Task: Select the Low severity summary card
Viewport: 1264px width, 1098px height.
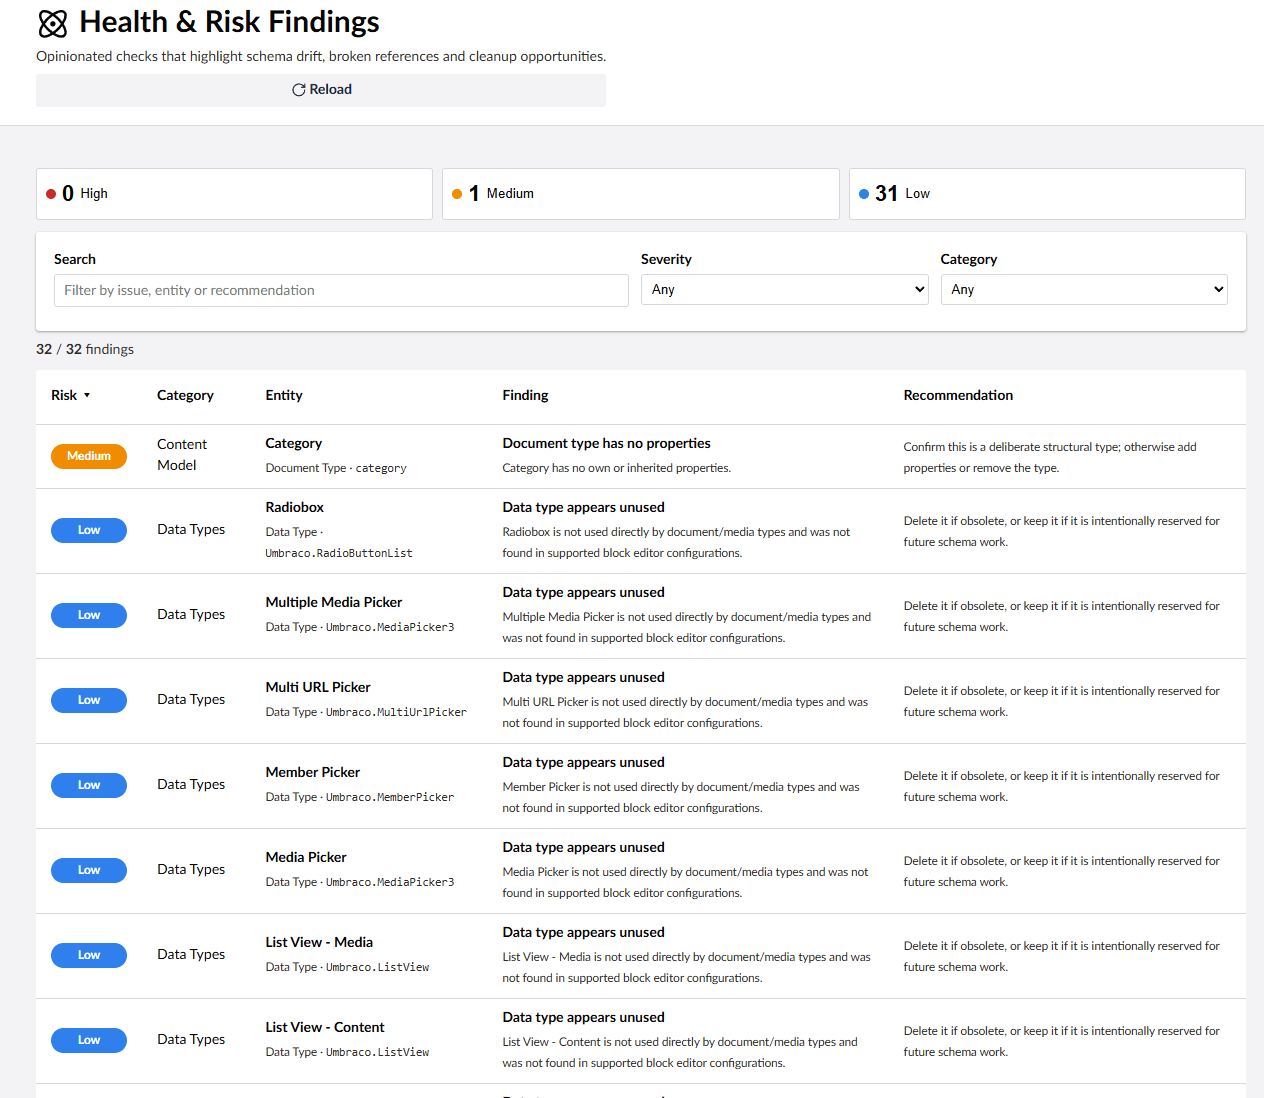Action: click(1047, 194)
